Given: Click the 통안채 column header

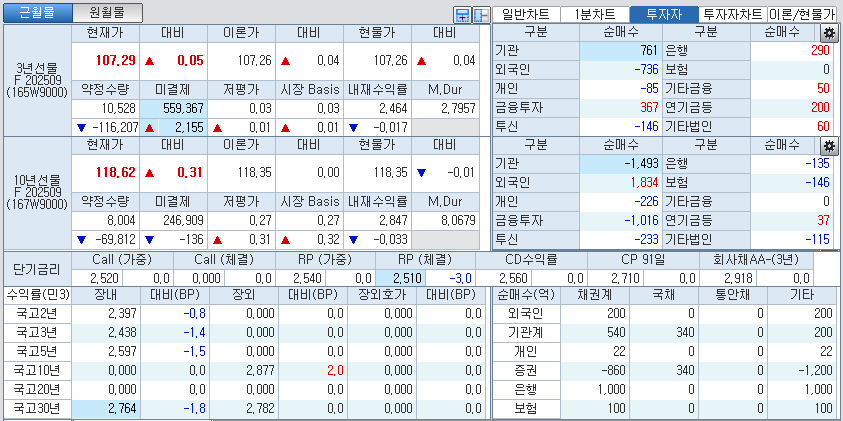Looking at the screenshot, I should coord(732,295).
